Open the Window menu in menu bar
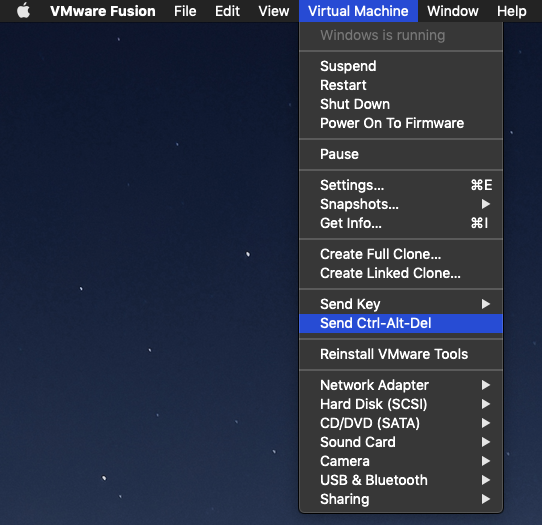Screen dimensions: 542x525 [452, 11]
